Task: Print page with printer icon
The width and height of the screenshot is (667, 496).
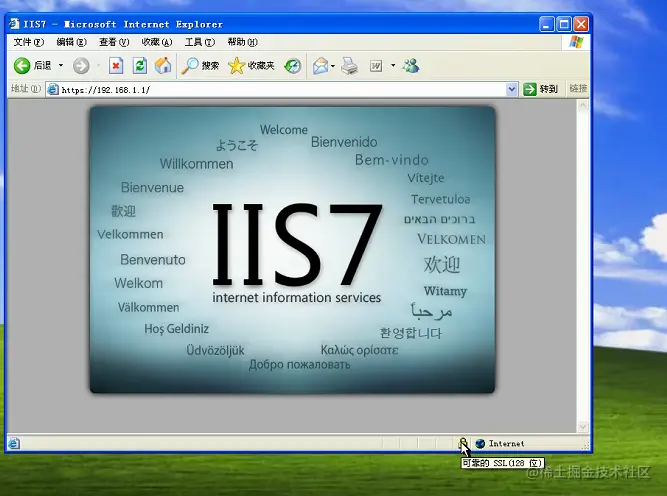Action: tap(349, 66)
